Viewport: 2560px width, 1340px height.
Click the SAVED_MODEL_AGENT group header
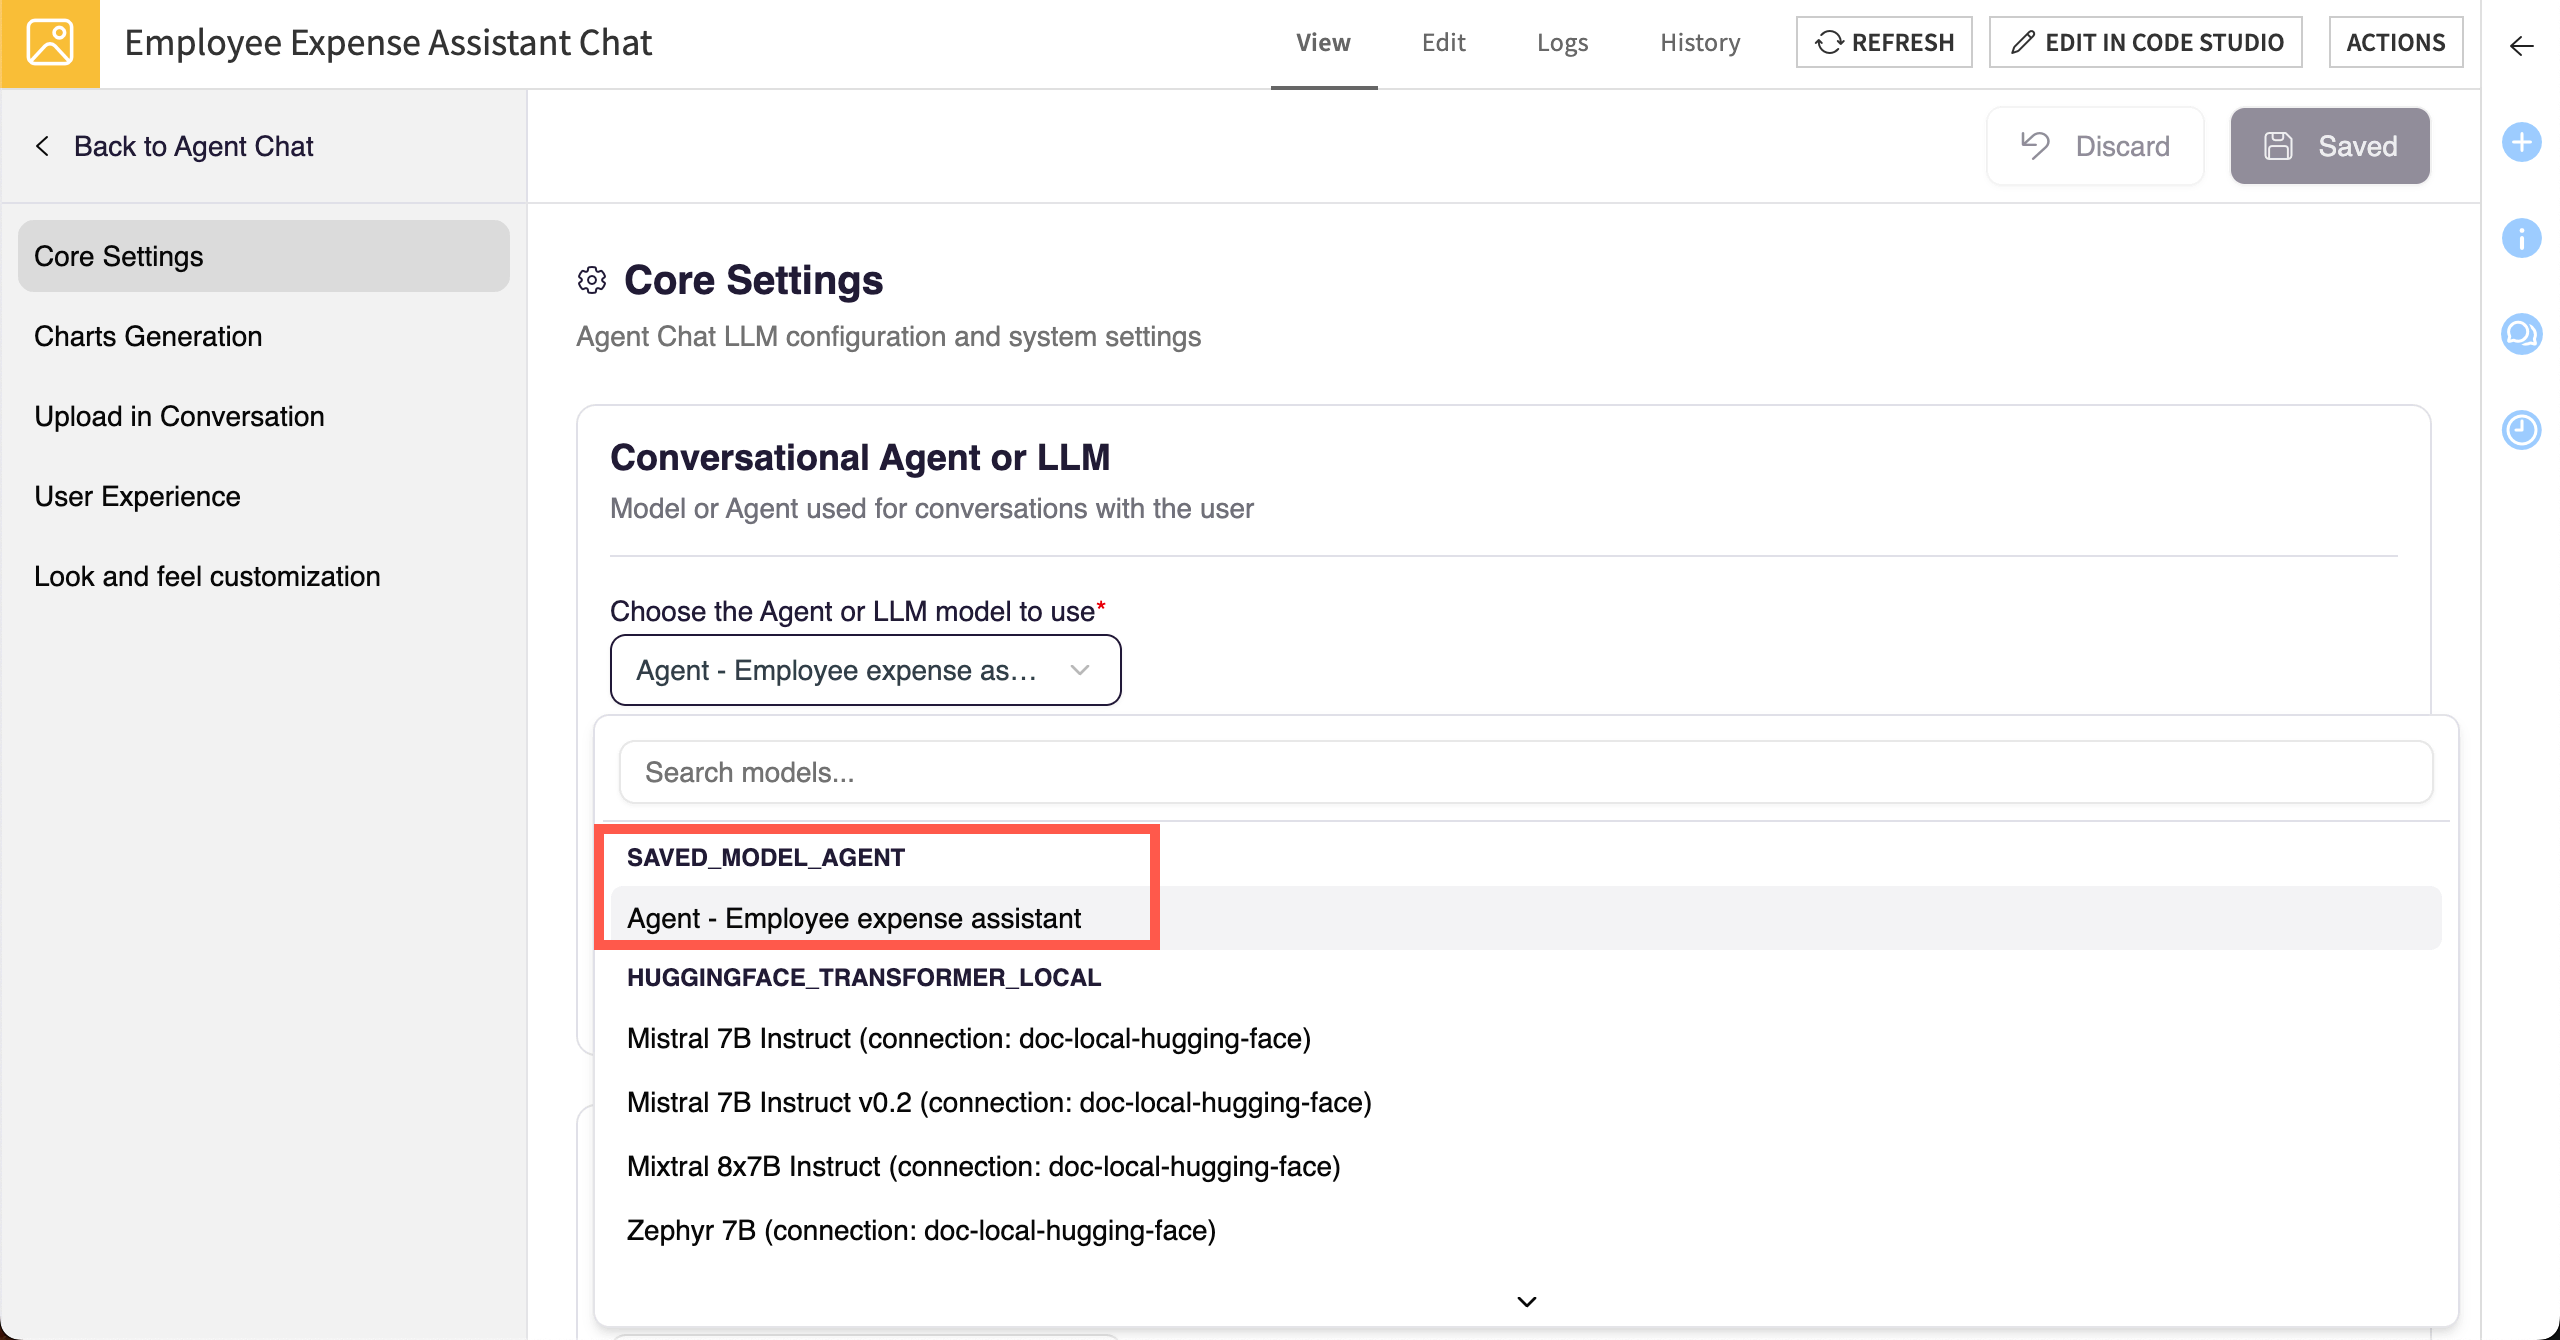coord(765,857)
